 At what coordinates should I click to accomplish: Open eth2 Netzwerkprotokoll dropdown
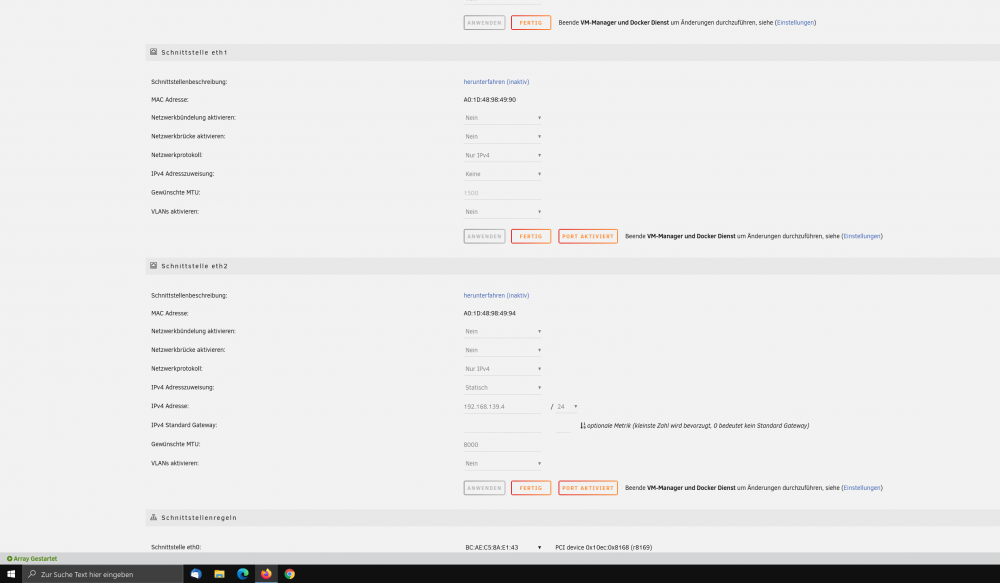pos(503,369)
